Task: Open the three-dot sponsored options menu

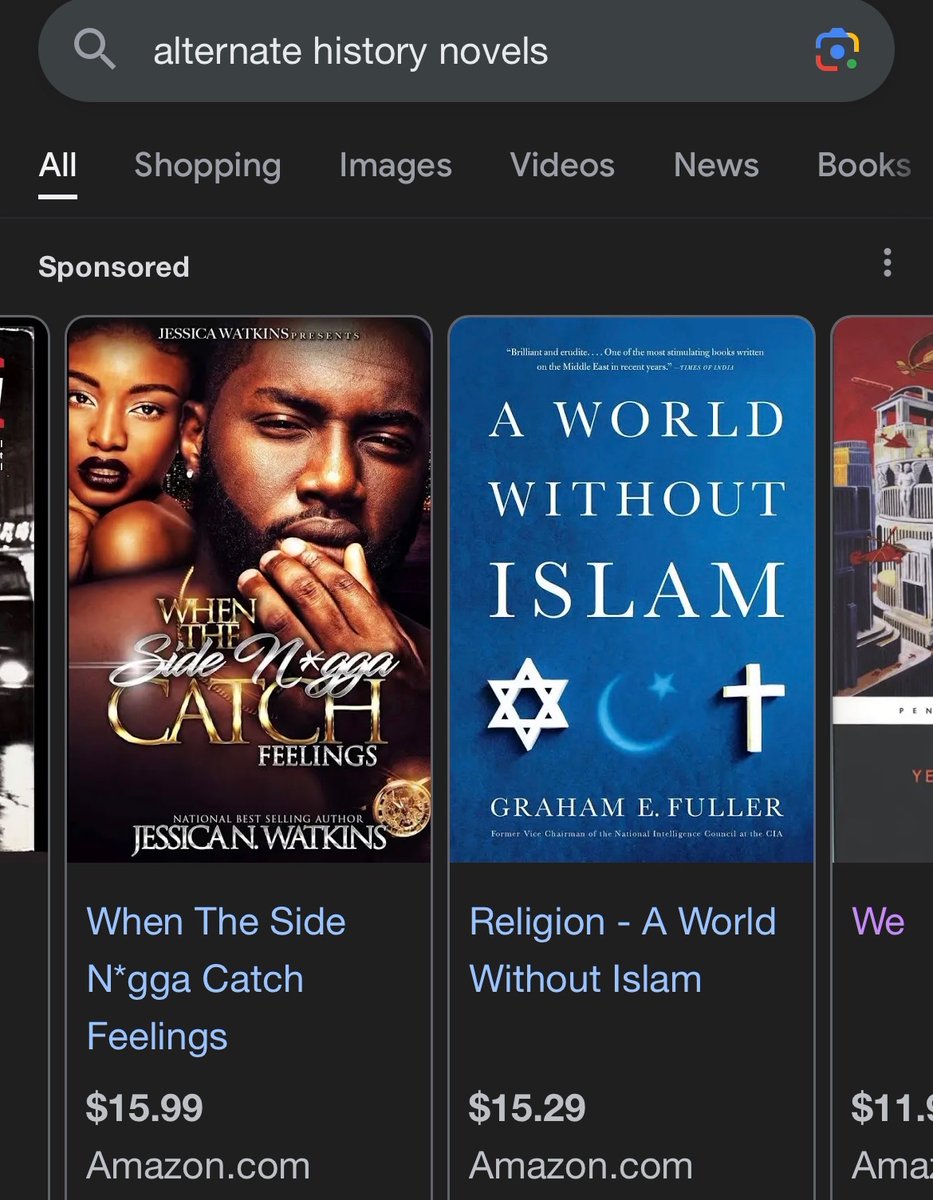Action: [x=887, y=263]
